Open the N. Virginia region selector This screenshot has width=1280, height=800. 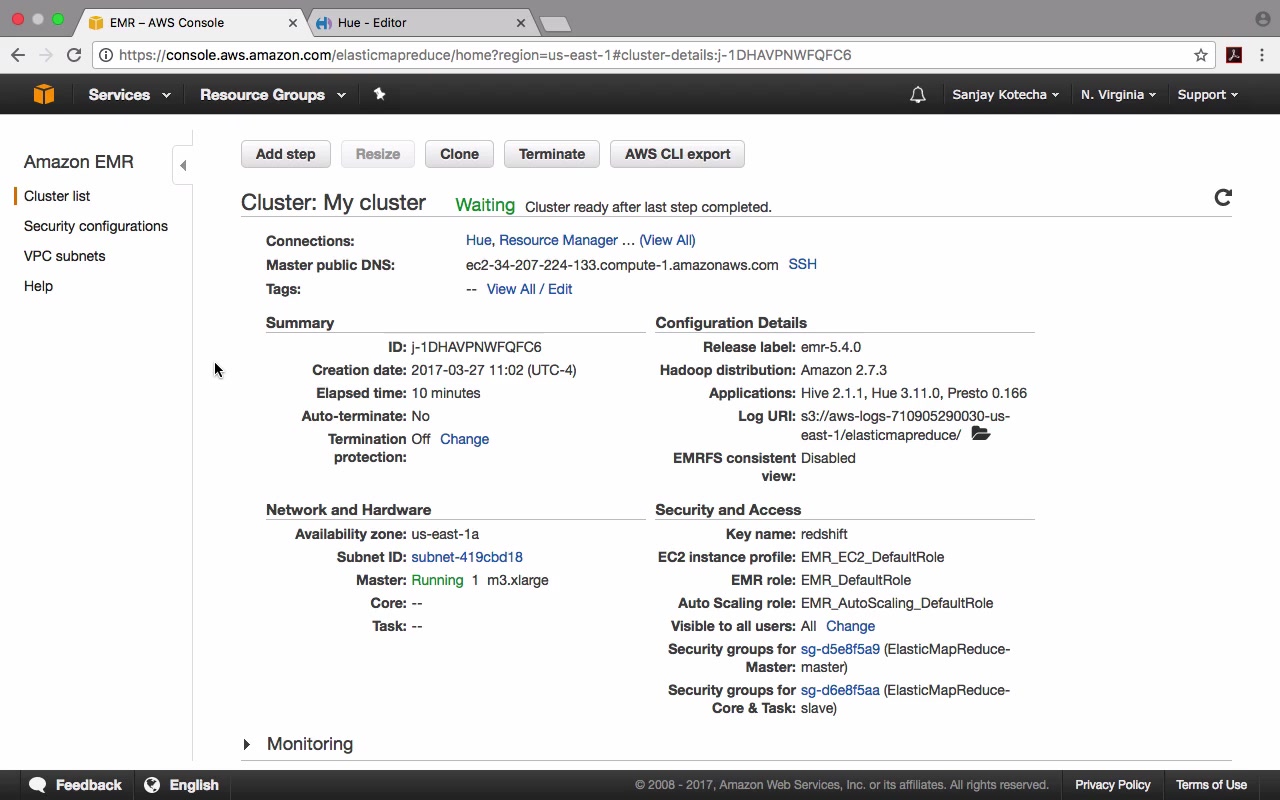click(1118, 95)
